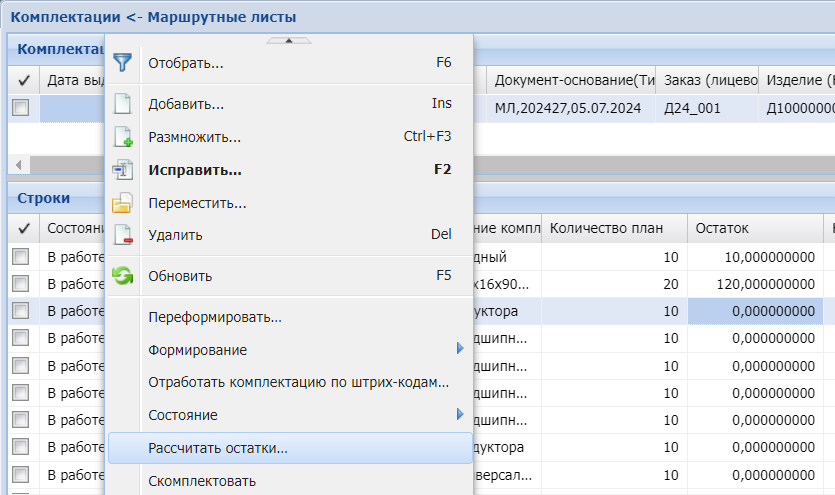Click the select-all checkmark in Строки header
Image resolution: width=835 pixels, height=495 pixels.
24,228
